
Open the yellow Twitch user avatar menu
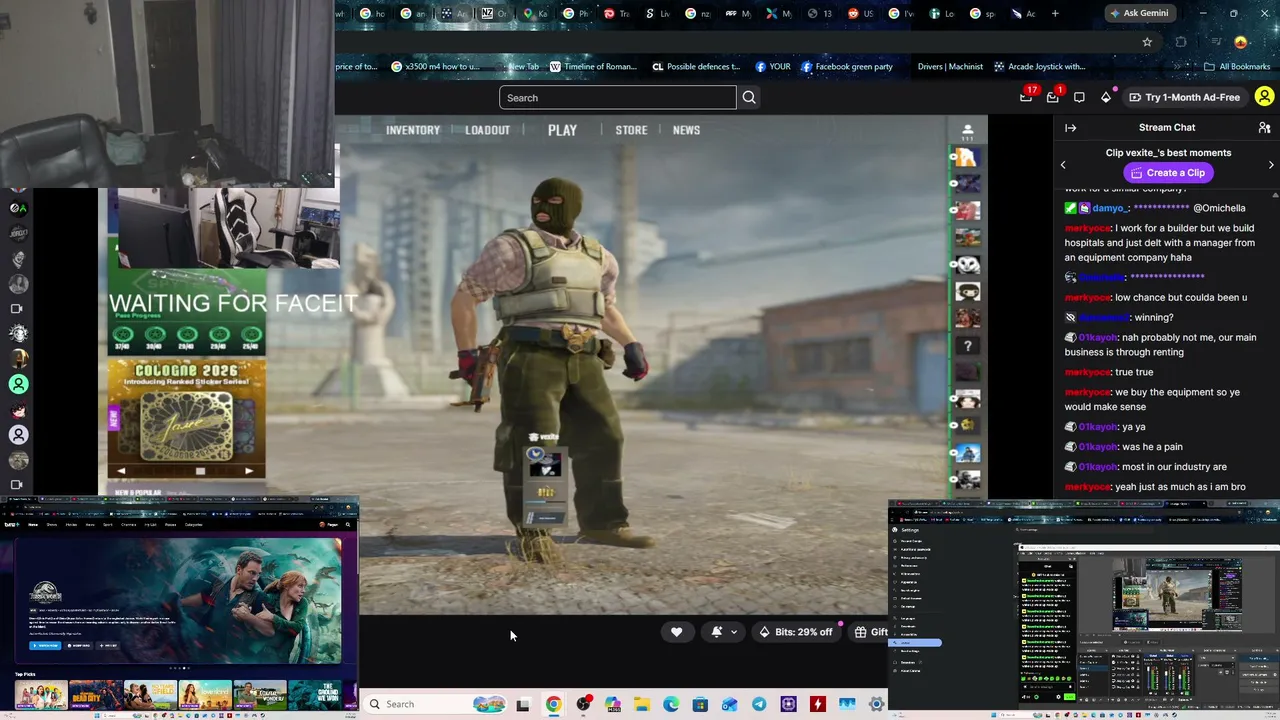coord(1264,97)
